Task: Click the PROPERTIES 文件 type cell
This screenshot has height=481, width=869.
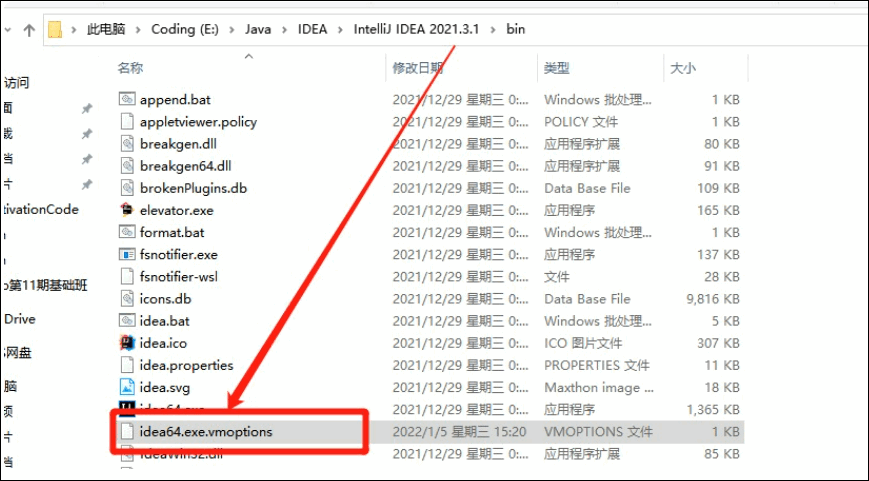Action: coord(597,366)
